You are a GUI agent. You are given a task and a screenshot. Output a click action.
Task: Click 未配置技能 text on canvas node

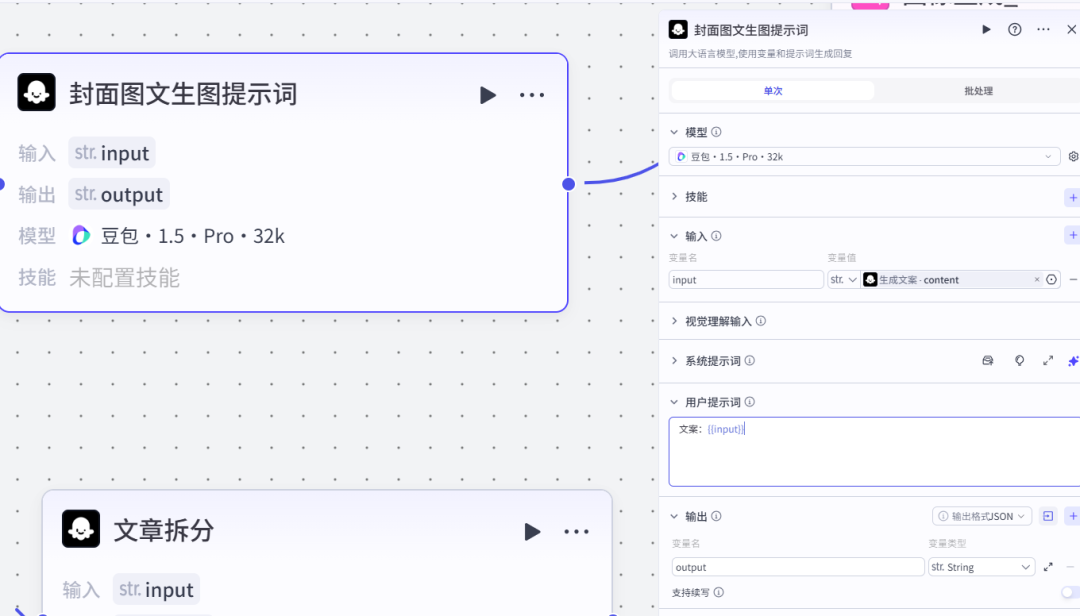coord(125,278)
